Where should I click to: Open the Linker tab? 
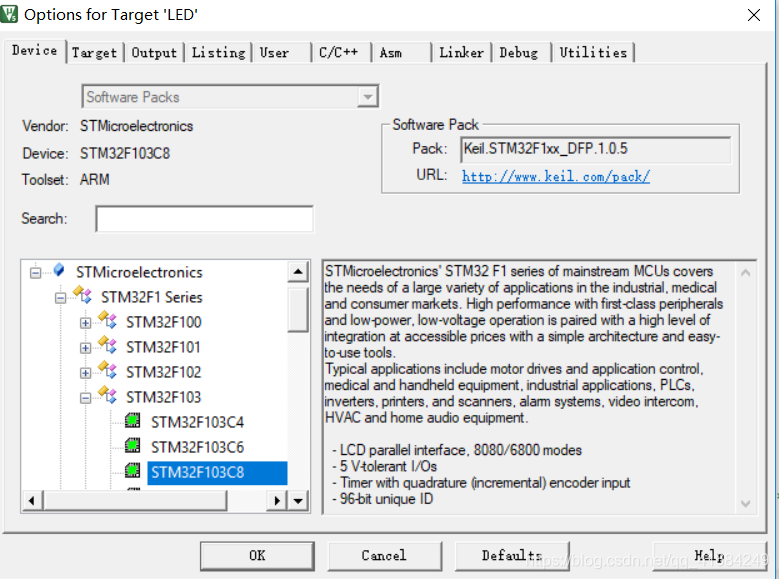pos(462,53)
